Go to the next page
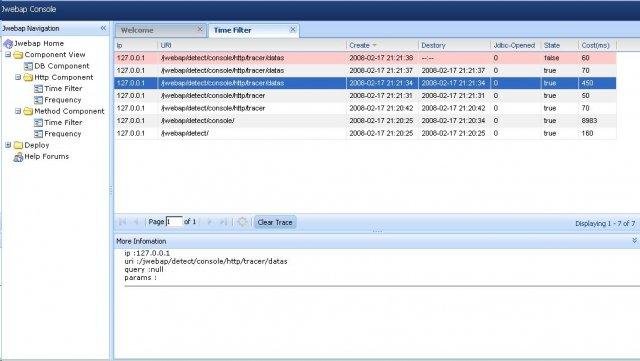640x361 pixels. (x=209, y=222)
